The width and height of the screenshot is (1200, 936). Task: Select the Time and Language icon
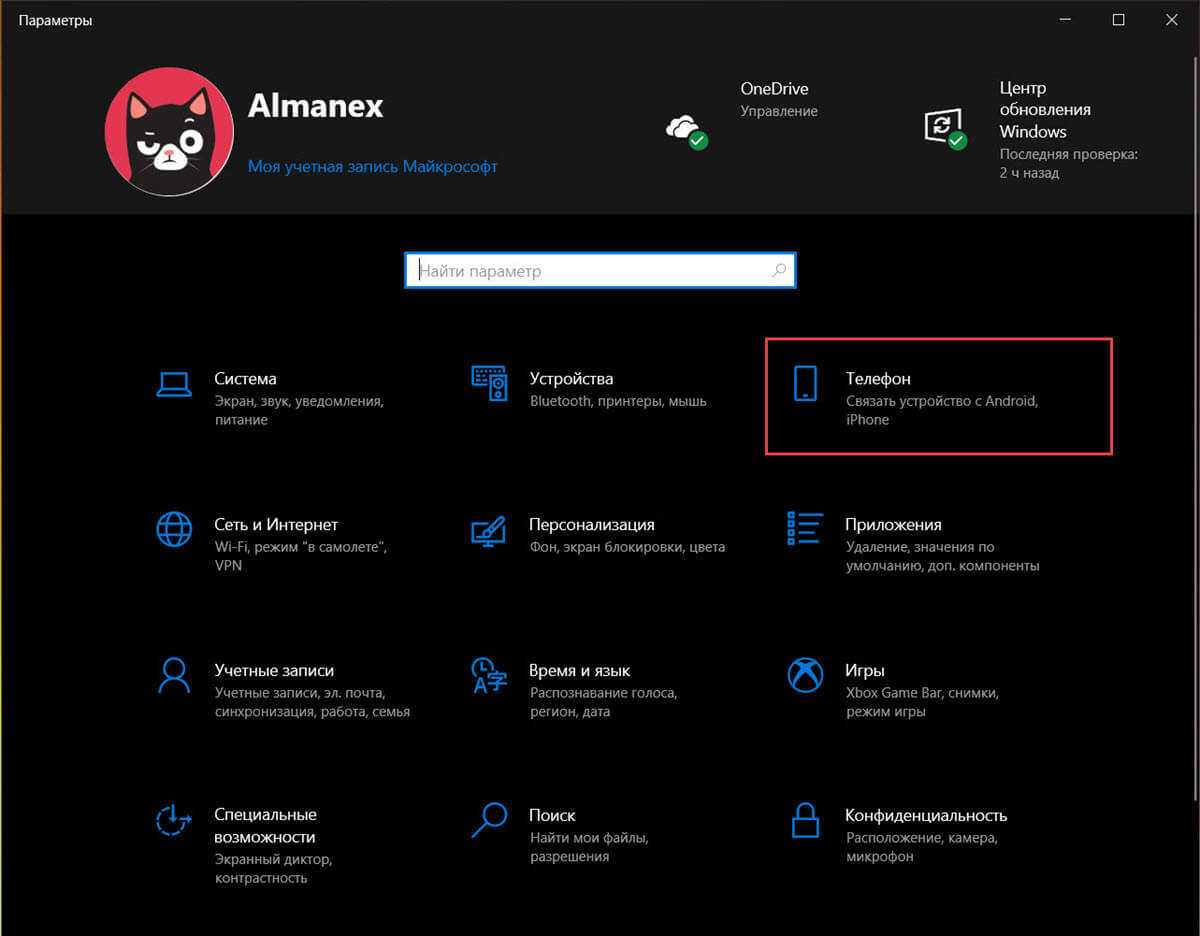point(489,675)
